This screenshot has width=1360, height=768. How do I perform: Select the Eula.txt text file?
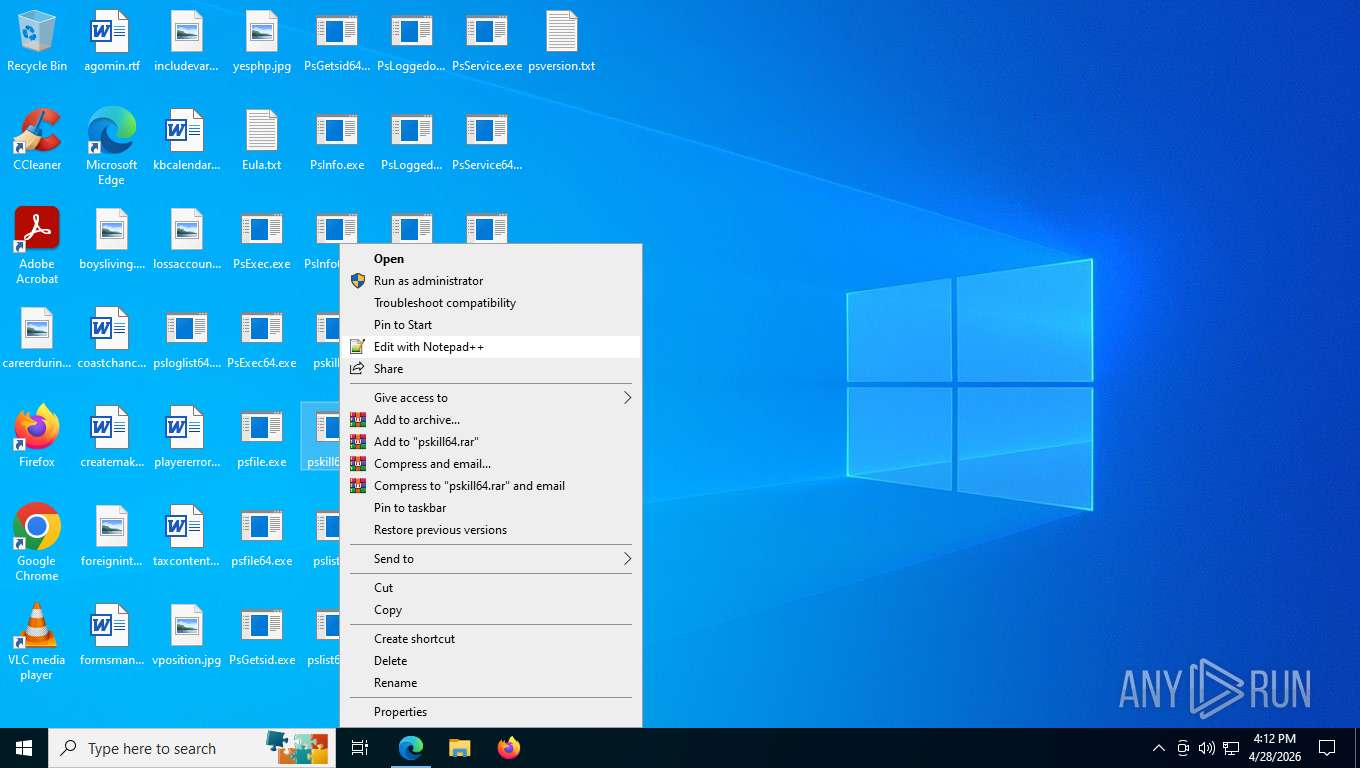click(261, 140)
